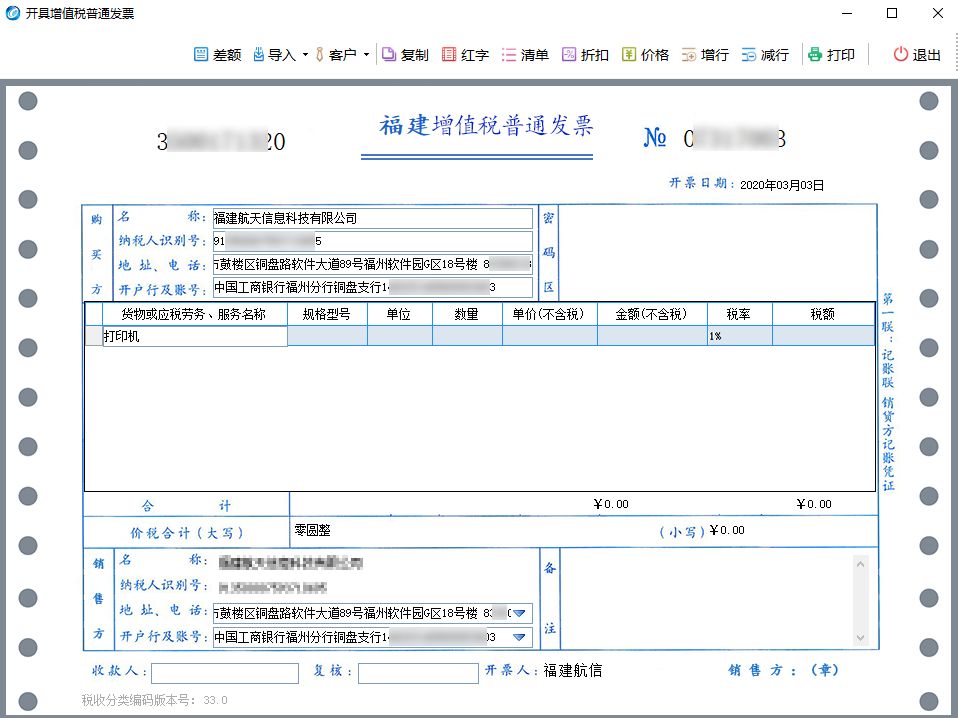Click the buyer 名称 field
Viewport: 958px width, 718px height.
coord(373,218)
